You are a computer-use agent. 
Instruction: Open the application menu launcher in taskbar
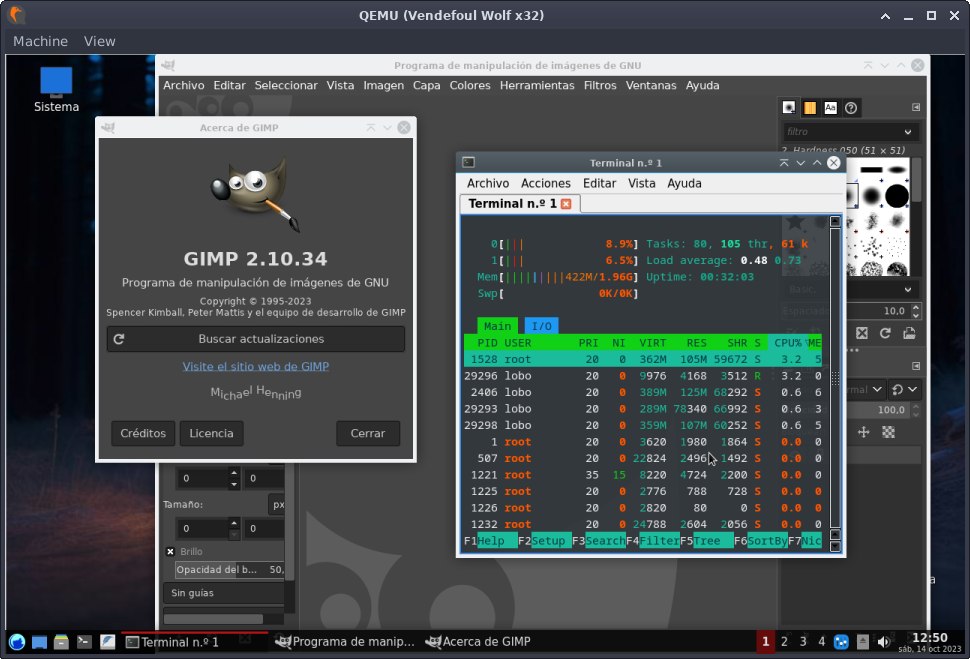[17, 642]
